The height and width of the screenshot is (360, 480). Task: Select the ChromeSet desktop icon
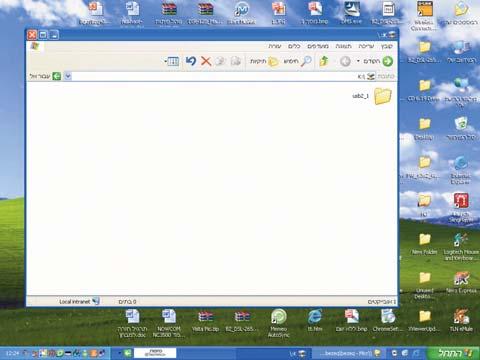point(388,321)
